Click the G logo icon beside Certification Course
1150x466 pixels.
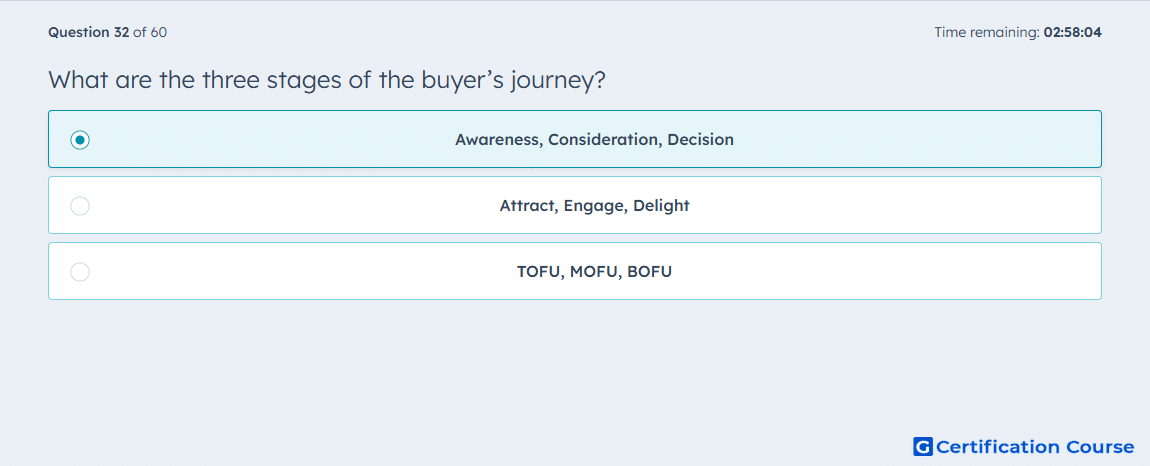[x=923, y=446]
